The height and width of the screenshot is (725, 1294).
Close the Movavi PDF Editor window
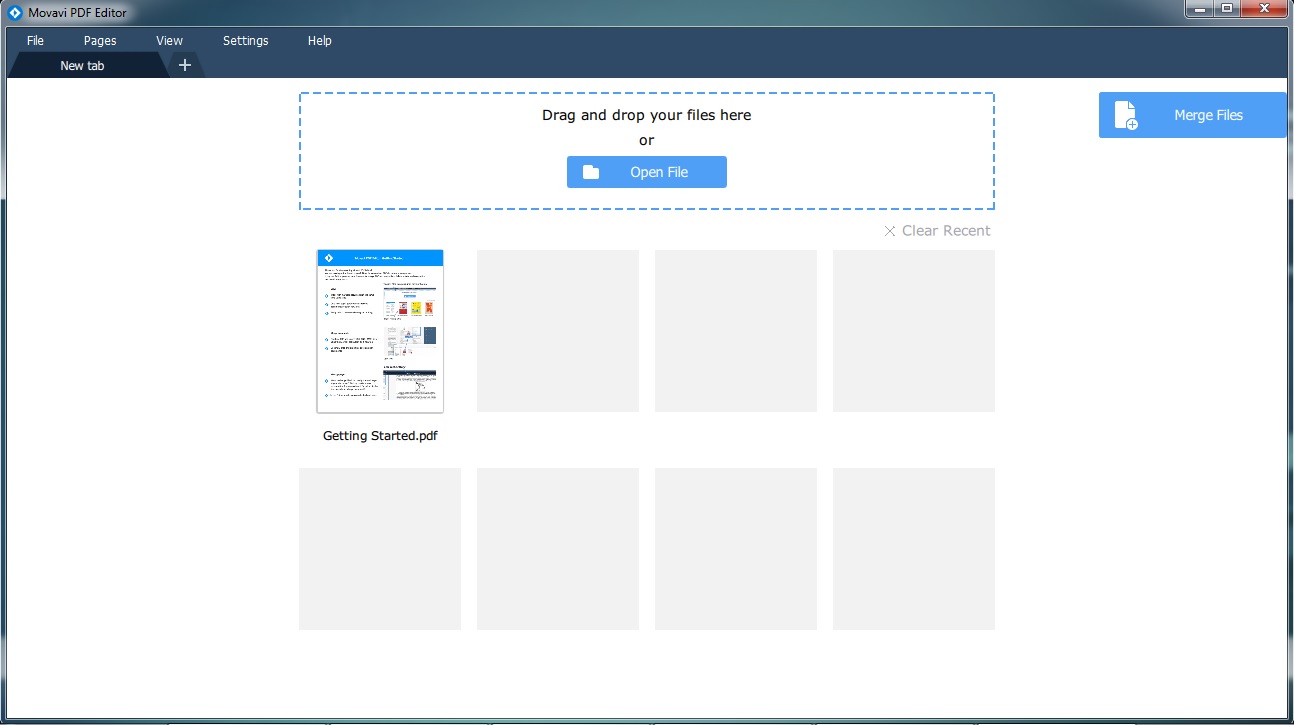coord(1263,9)
